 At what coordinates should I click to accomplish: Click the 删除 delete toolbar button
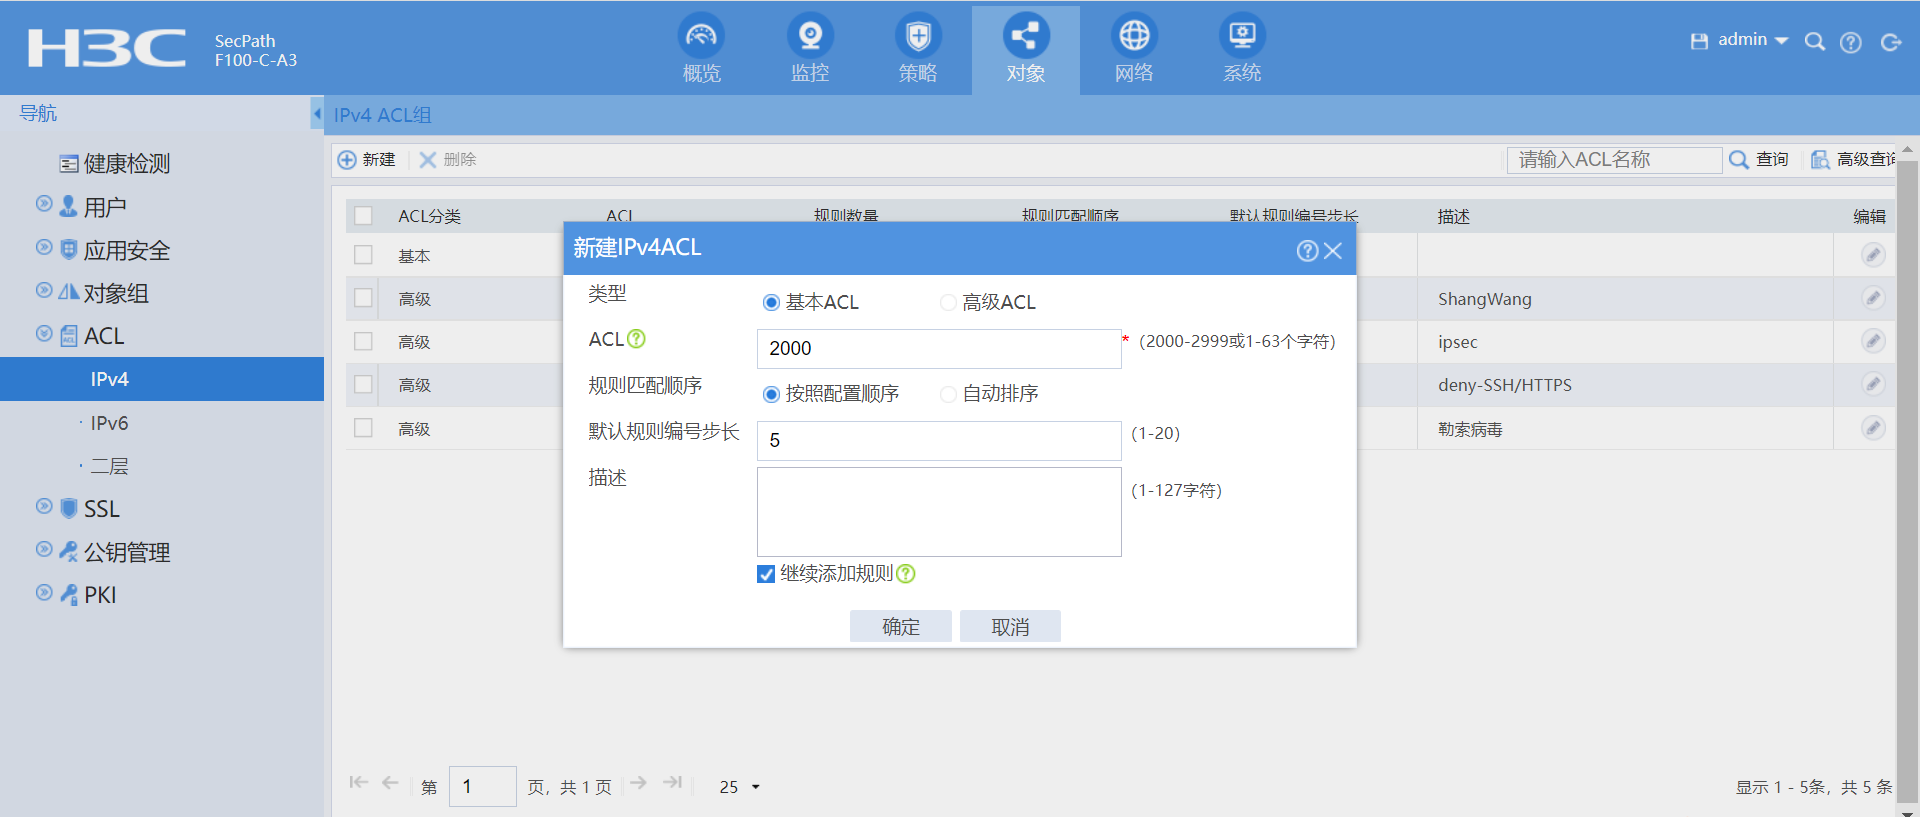[448, 160]
